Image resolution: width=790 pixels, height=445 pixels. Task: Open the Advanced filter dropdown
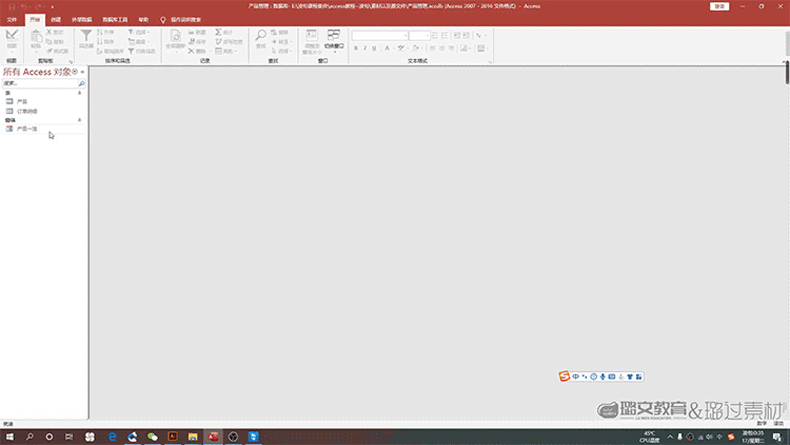pyautogui.click(x=139, y=41)
